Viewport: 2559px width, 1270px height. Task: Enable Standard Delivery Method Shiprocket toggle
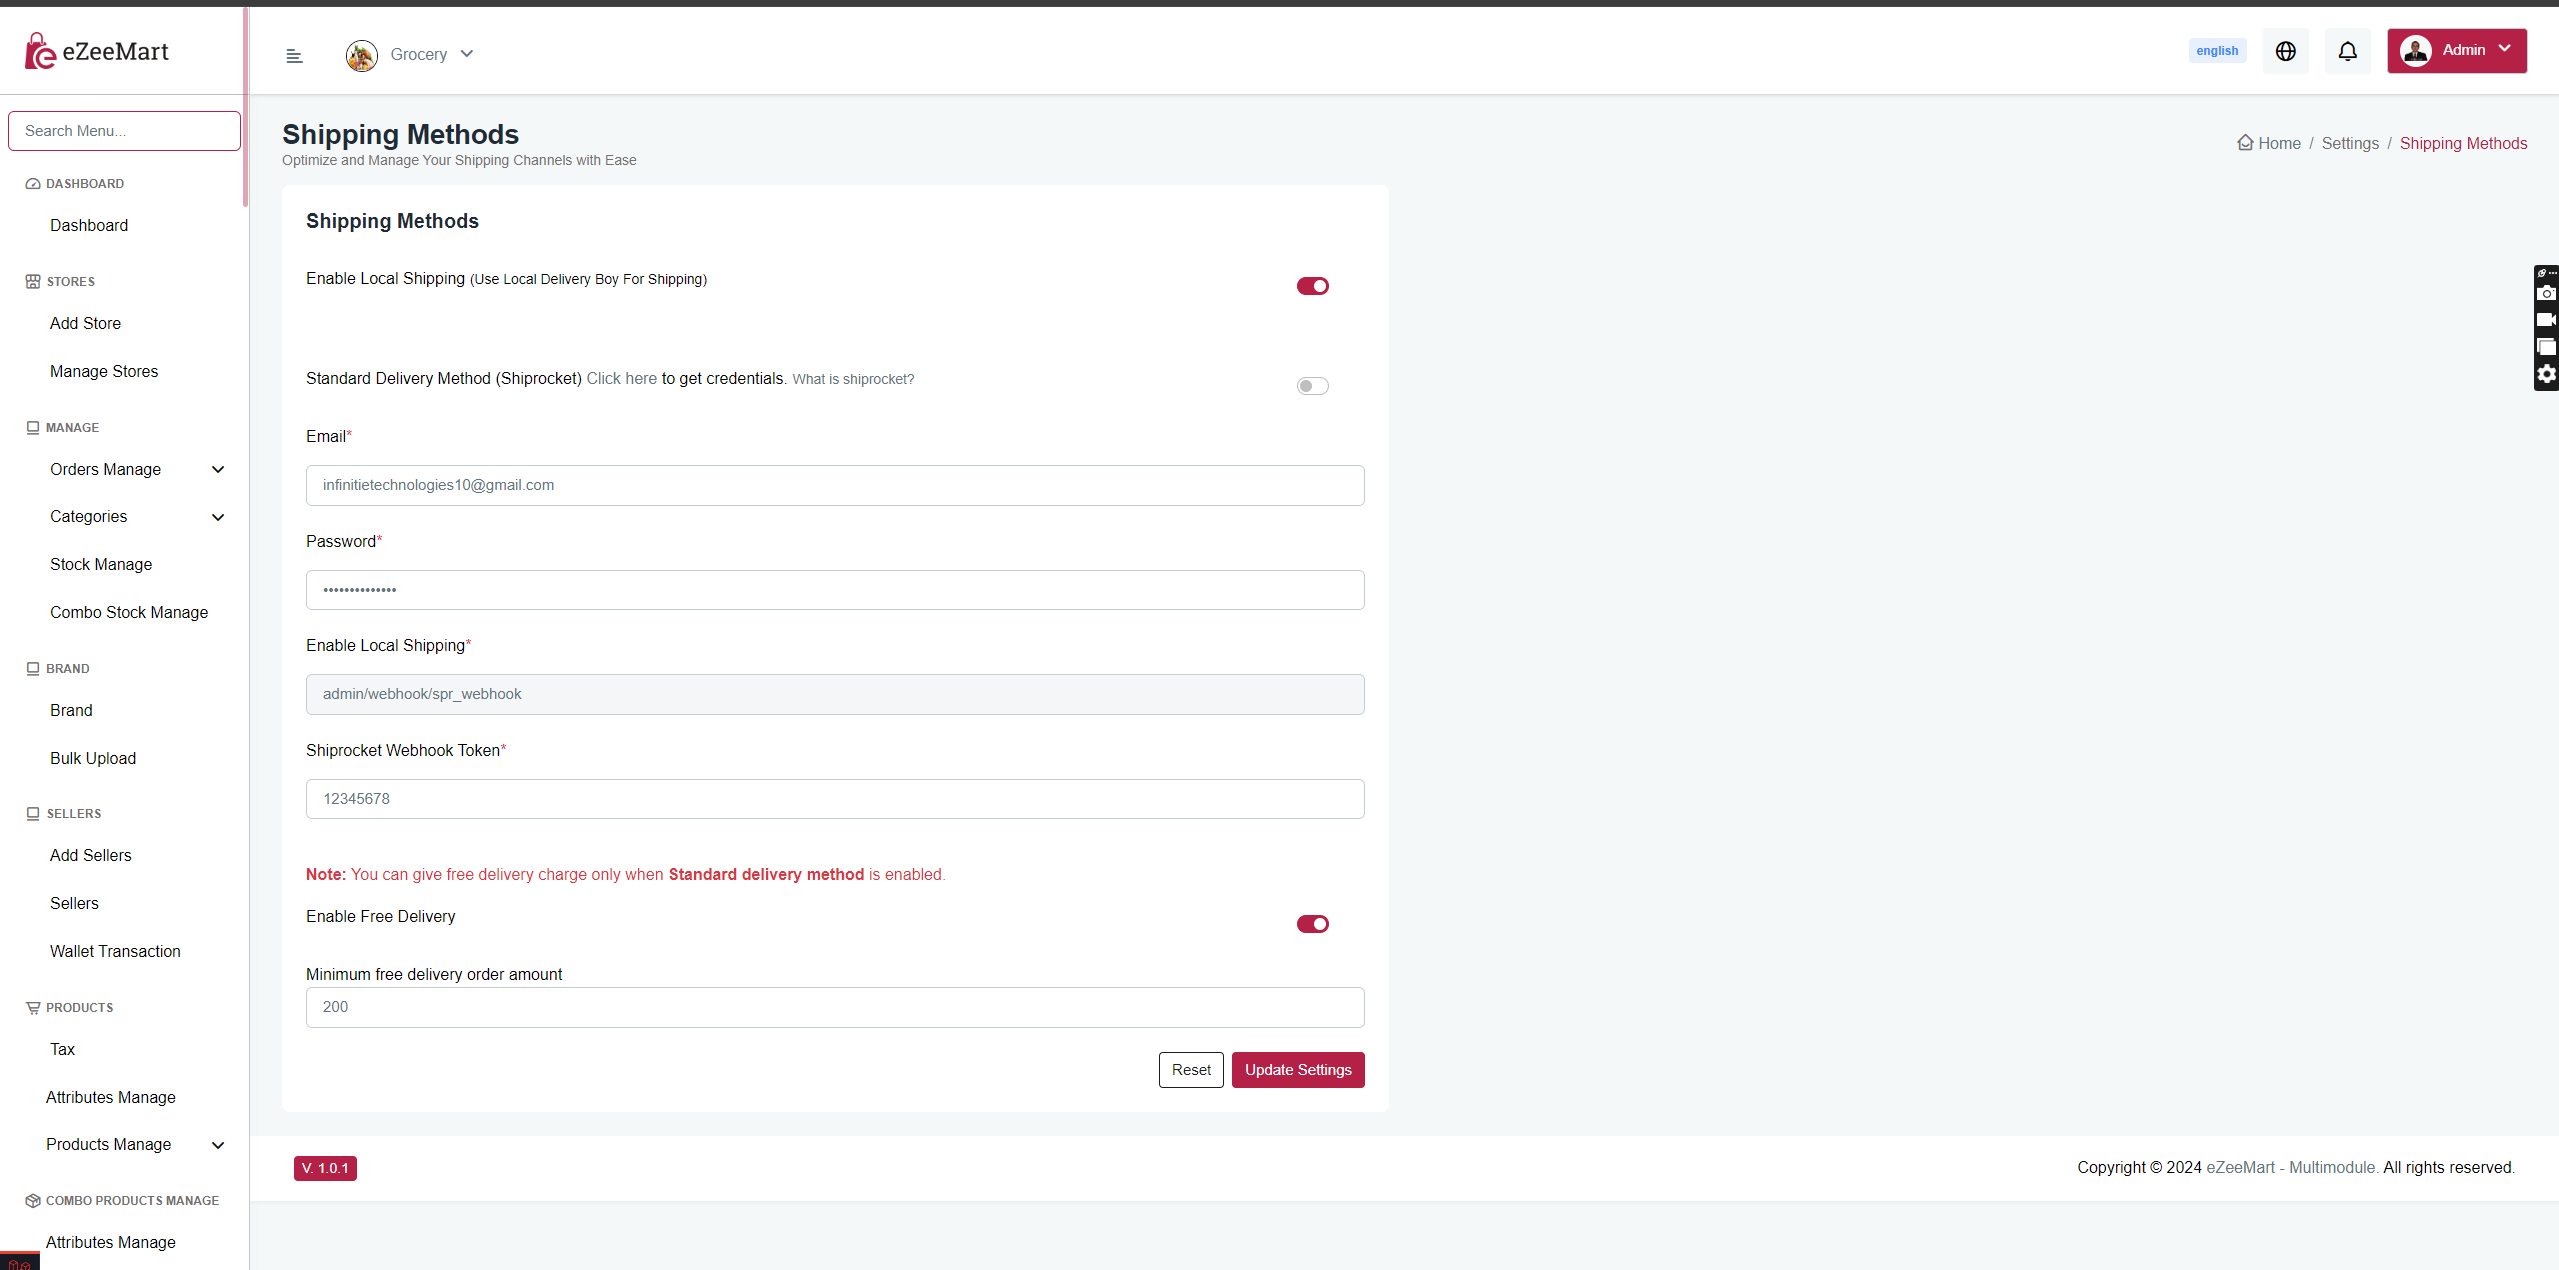pyautogui.click(x=1312, y=386)
